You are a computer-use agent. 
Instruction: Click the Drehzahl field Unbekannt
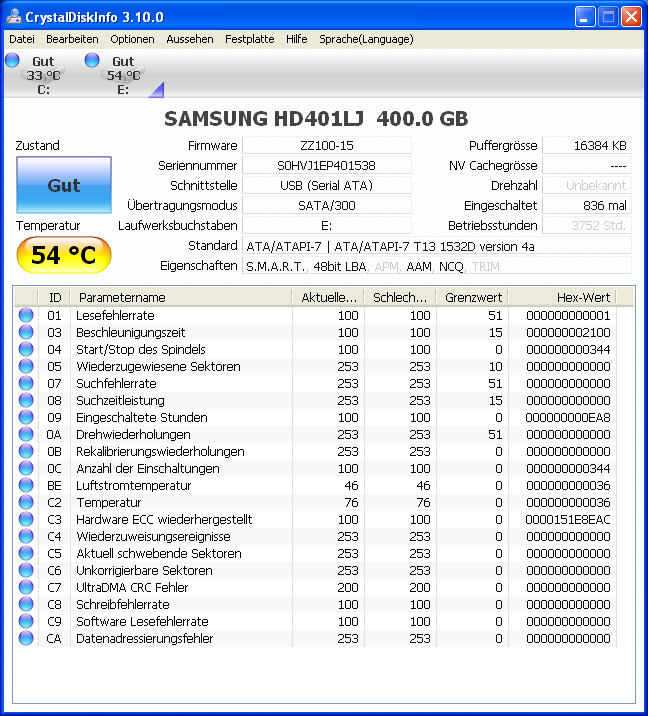(x=587, y=185)
